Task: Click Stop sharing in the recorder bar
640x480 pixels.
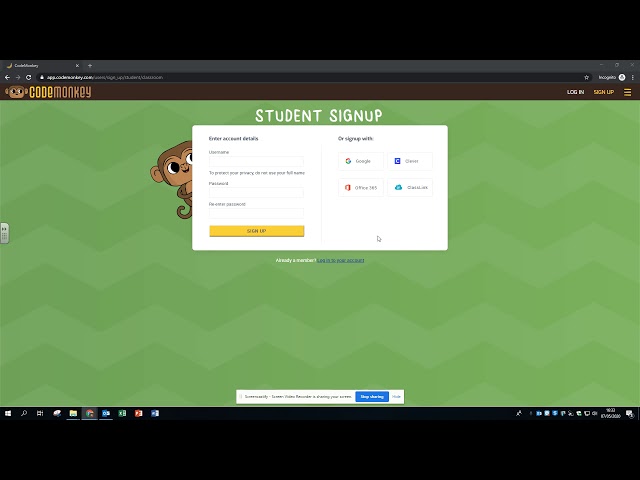Action: [x=372, y=397]
